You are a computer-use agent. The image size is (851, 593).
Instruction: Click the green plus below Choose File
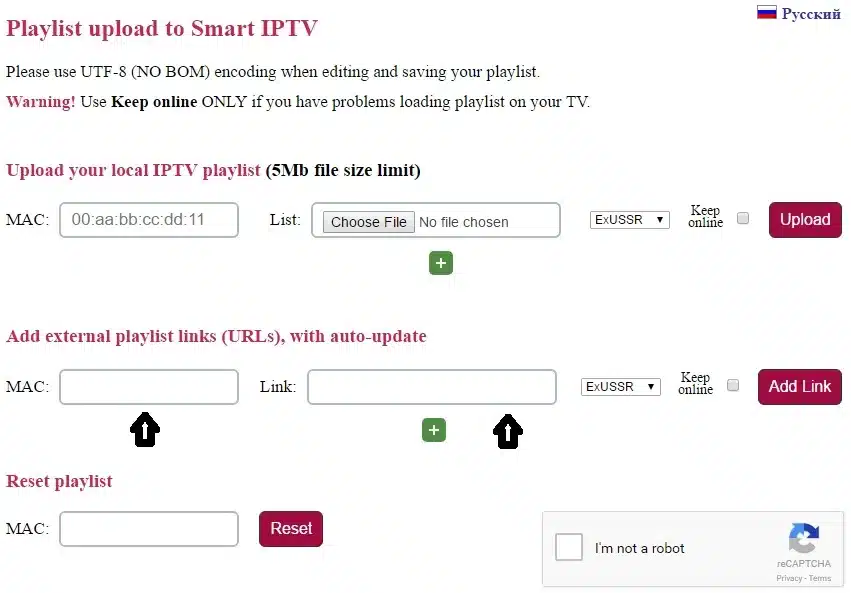[441, 263]
